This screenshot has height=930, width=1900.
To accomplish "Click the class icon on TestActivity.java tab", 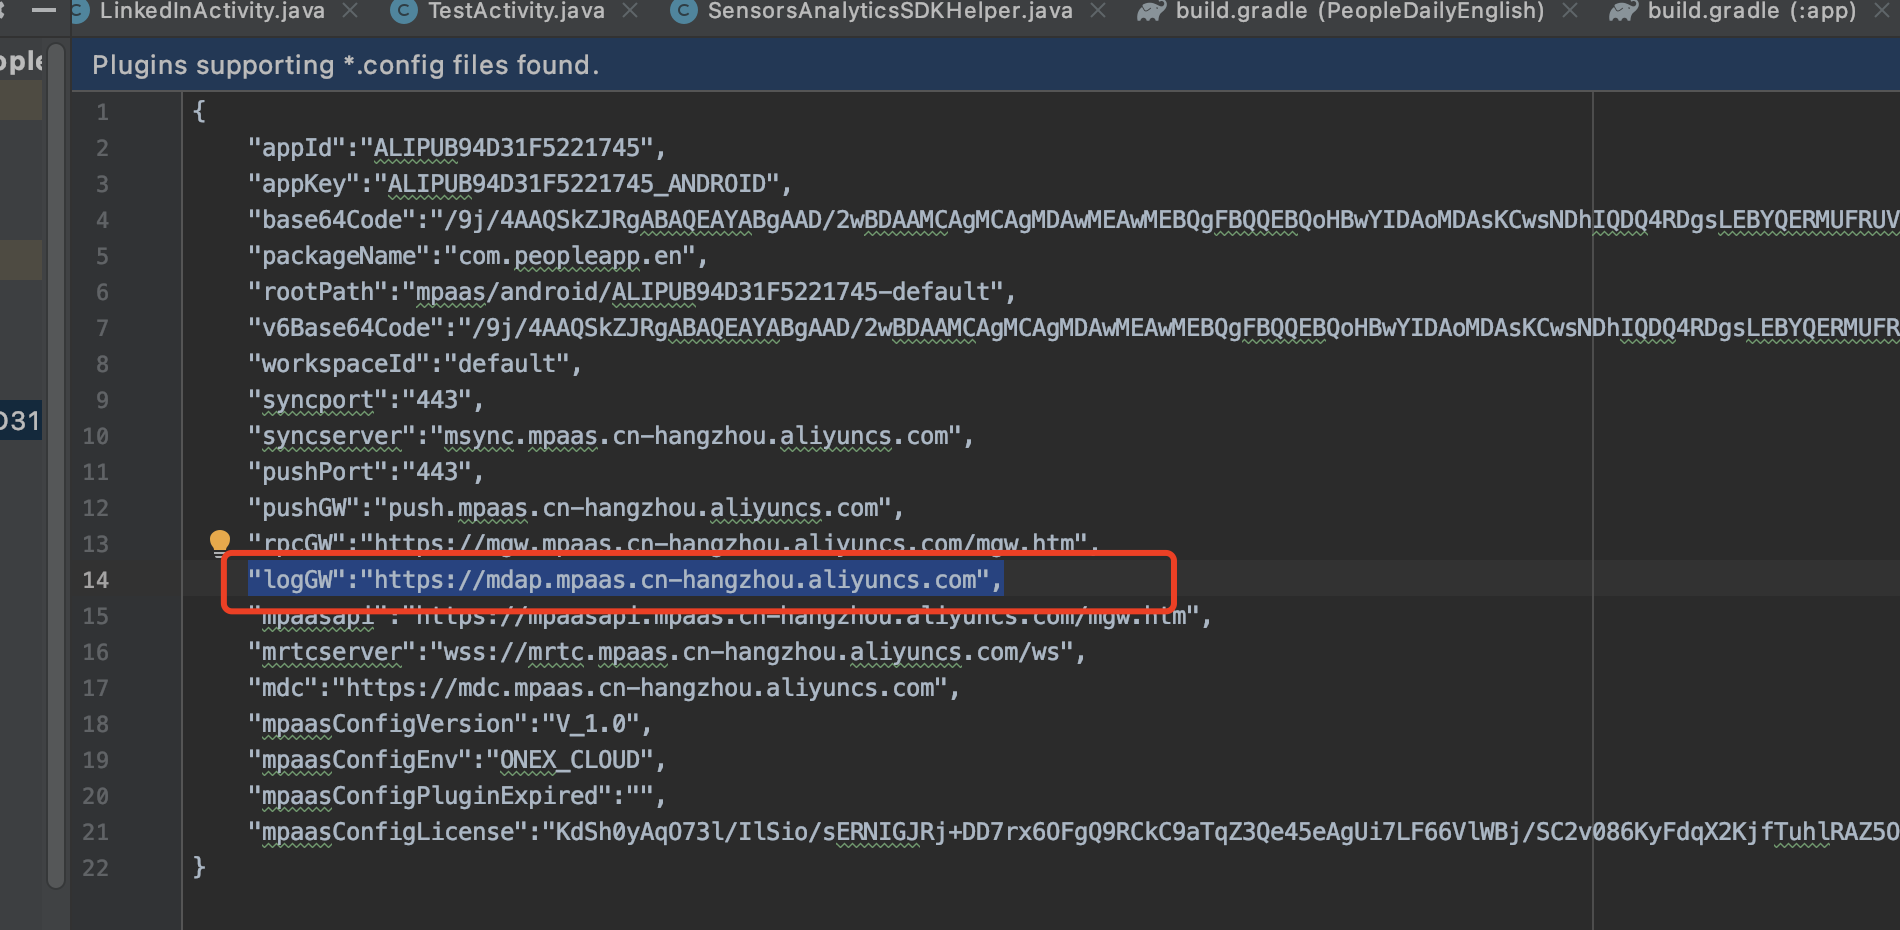I will (404, 11).
